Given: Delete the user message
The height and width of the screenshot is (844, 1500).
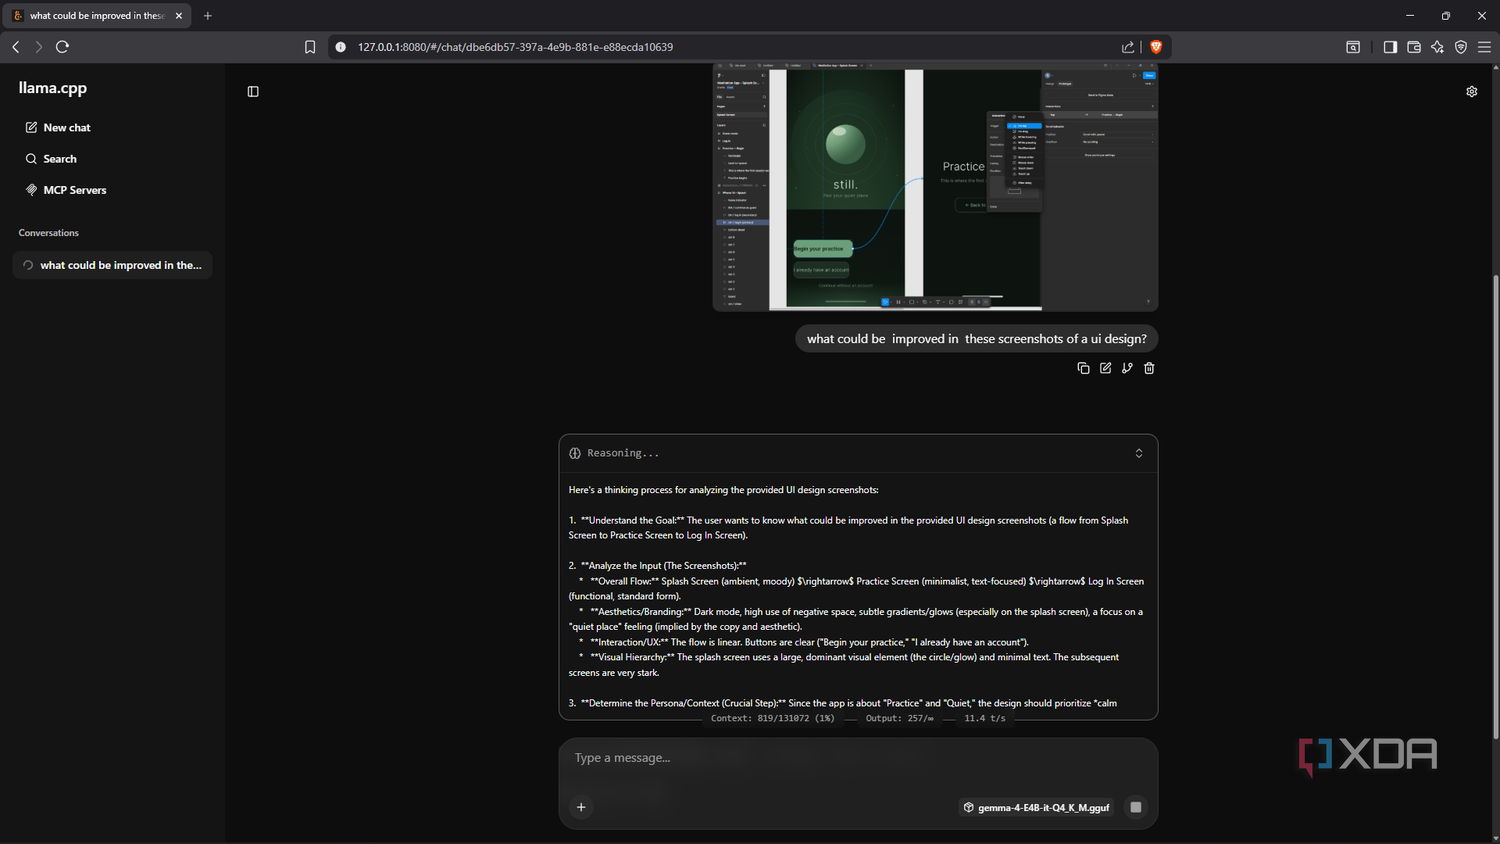Looking at the screenshot, I should (x=1149, y=368).
